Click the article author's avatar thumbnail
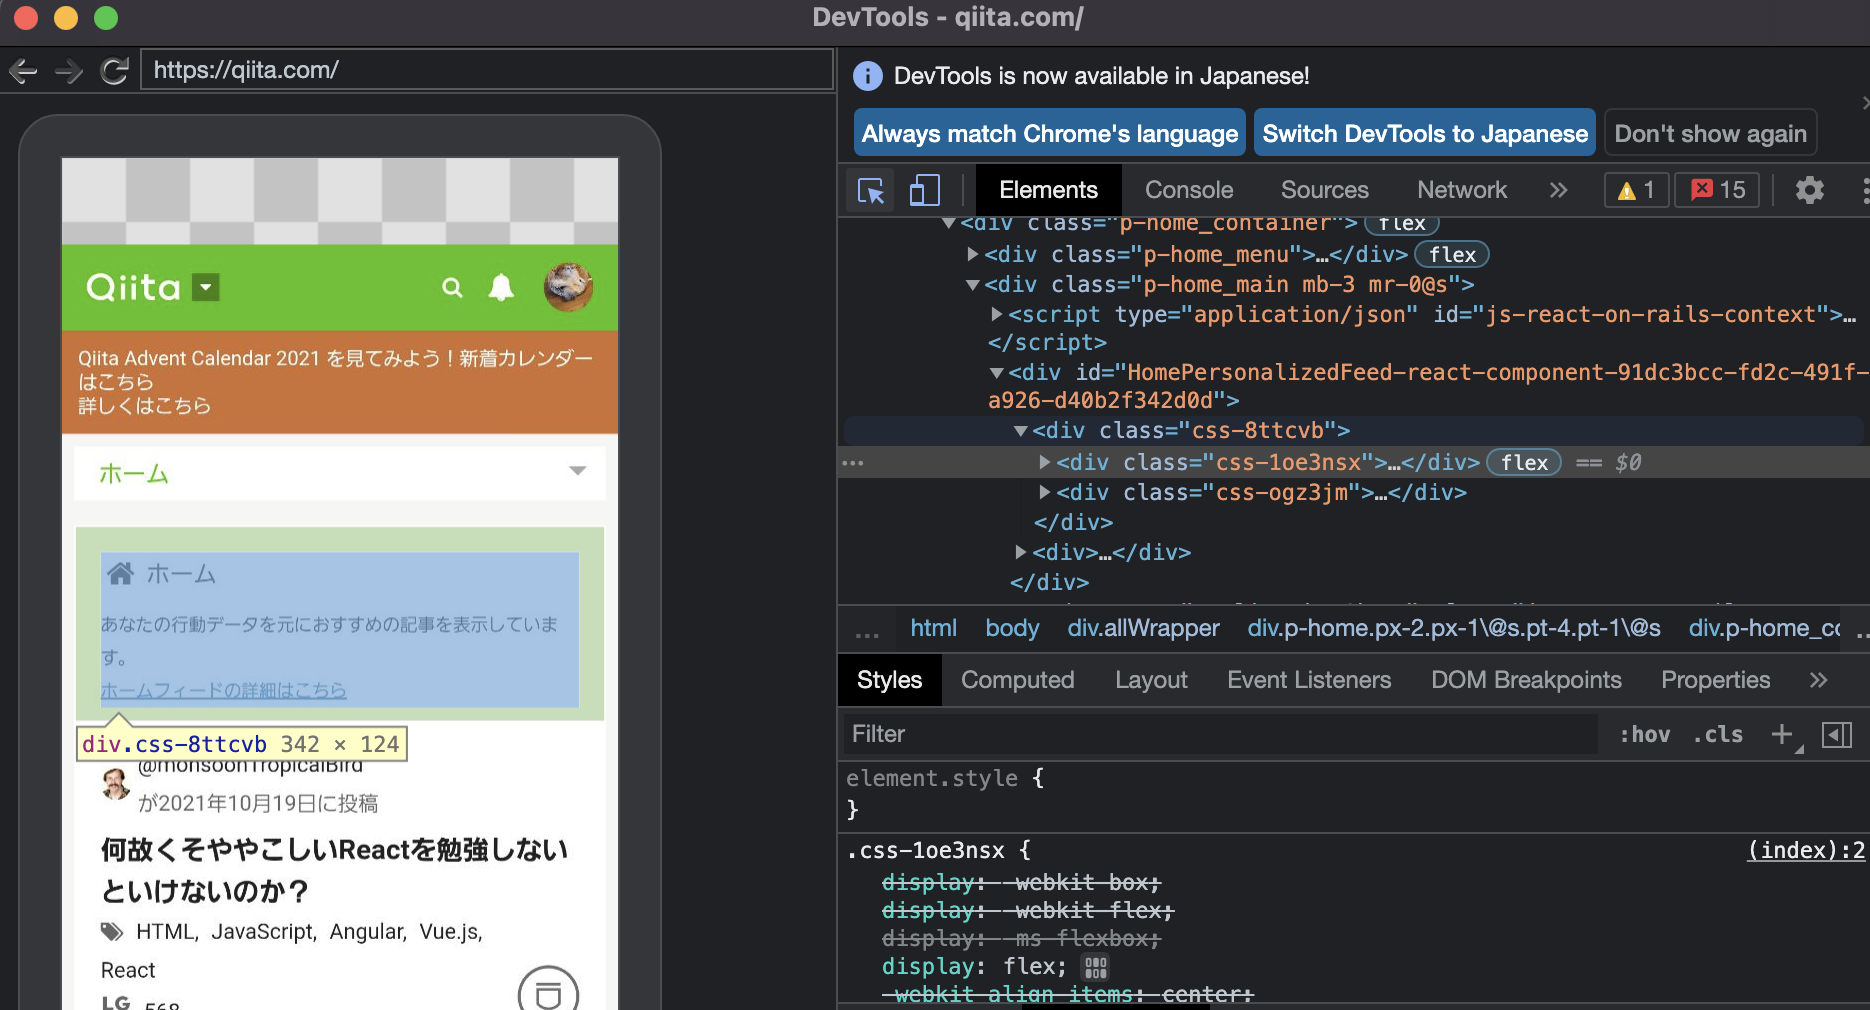1870x1010 pixels. point(116,785)
